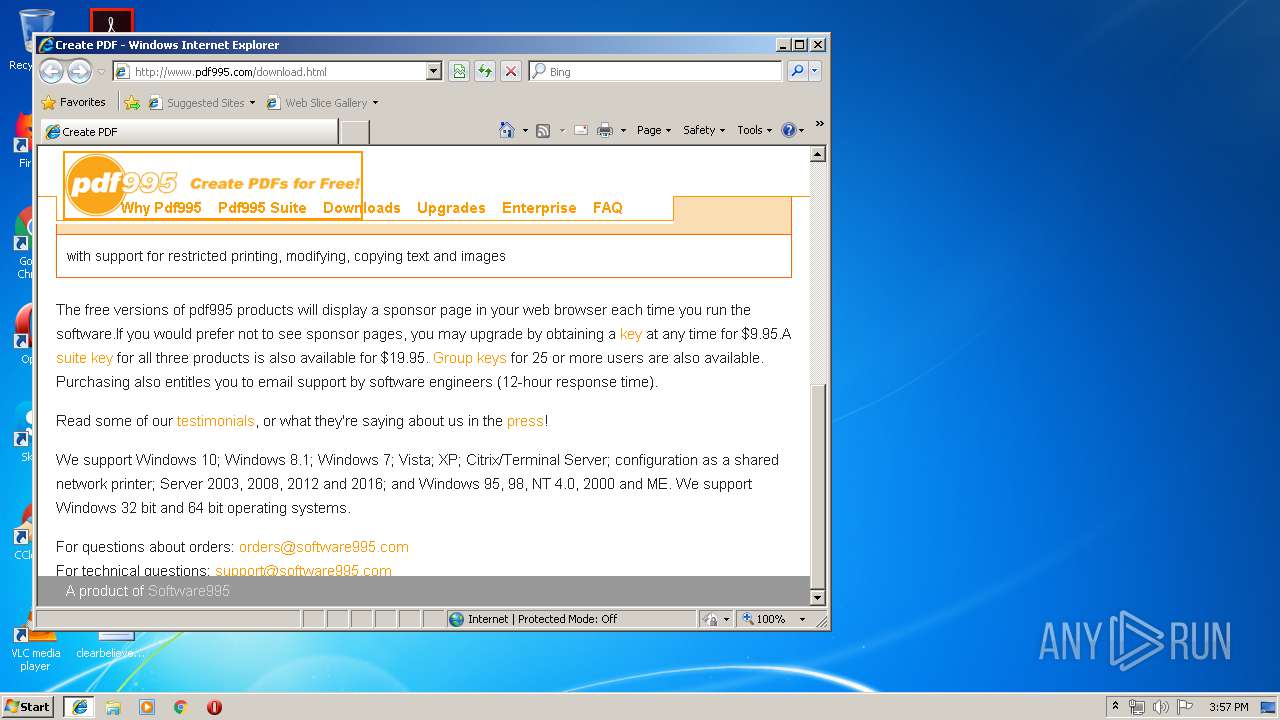Viewport: 1280px width, 720px height.
Task: Open the Tools menu
Action: coord(755,130)
